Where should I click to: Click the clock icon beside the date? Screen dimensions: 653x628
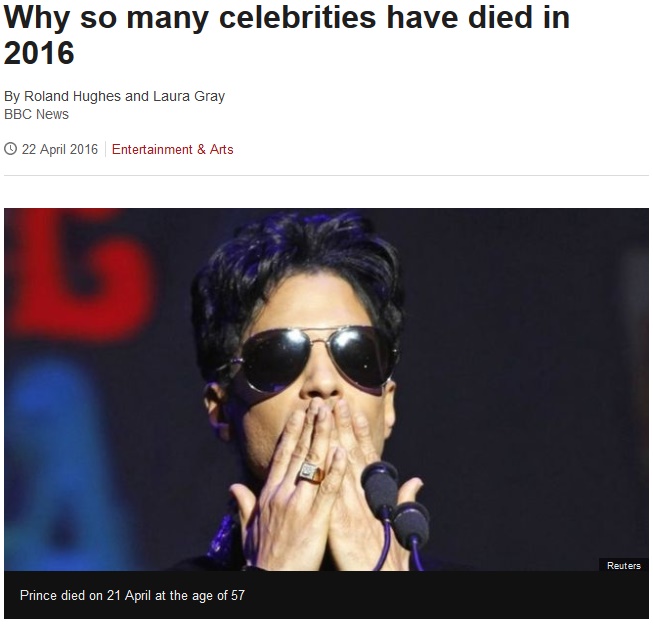(10, 149)
